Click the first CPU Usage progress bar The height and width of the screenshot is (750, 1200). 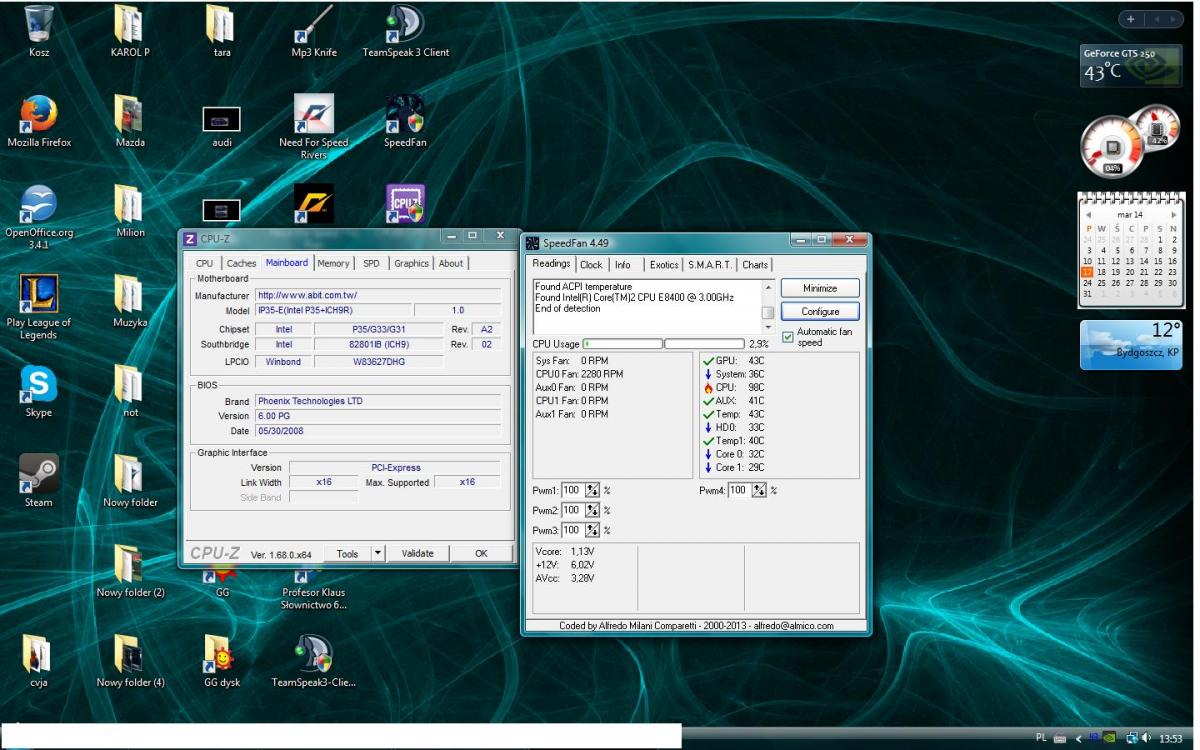[622, 344]
